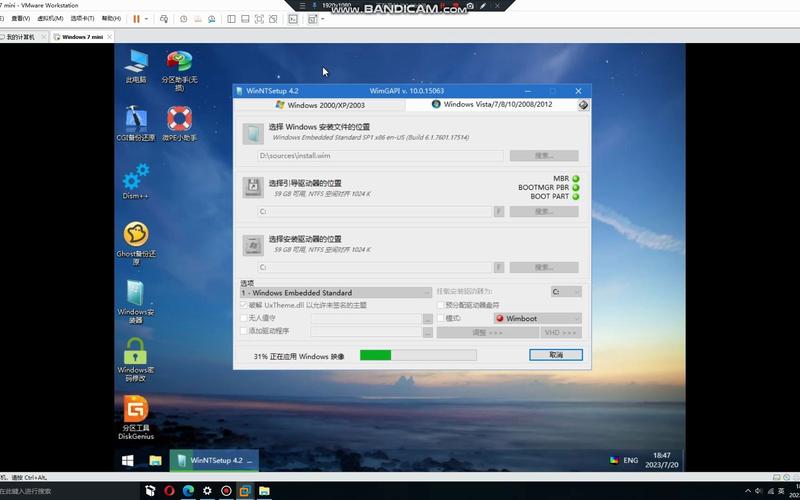
Task: Click the revert to snapshot icon
Action: [x=197, y=19]
